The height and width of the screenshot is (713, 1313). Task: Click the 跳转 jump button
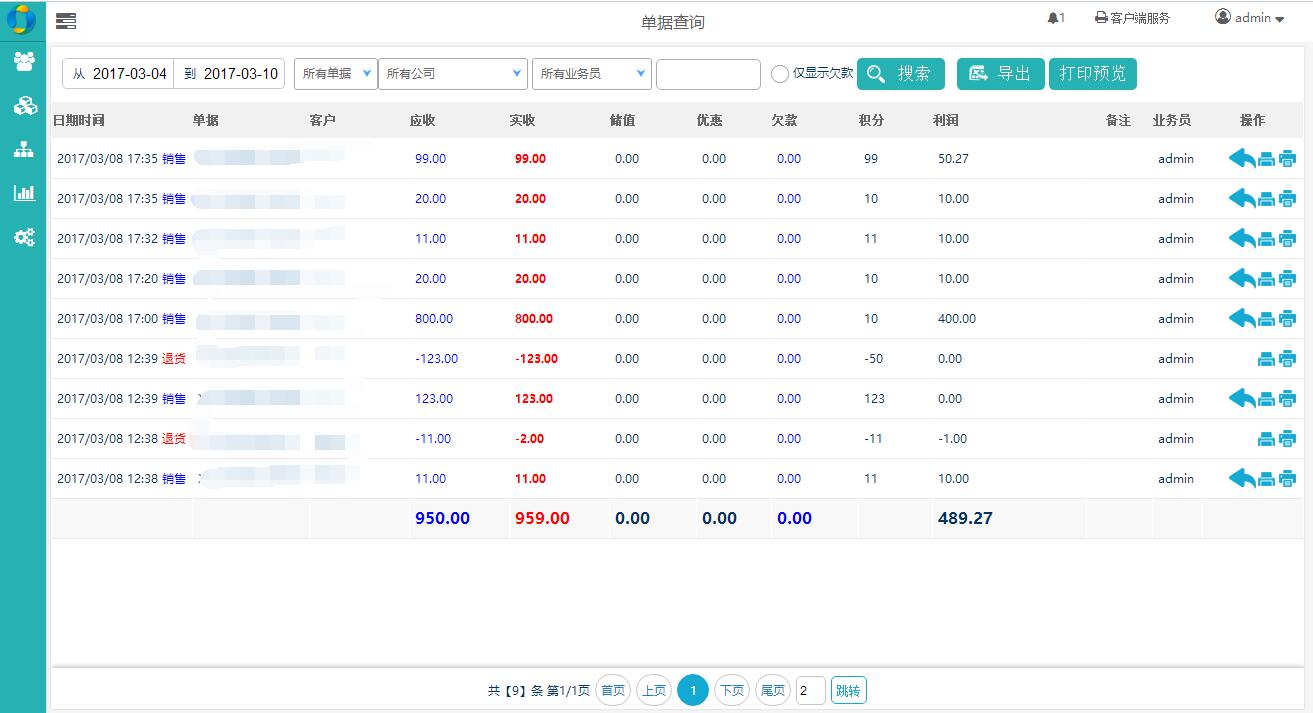click(848, 690)
